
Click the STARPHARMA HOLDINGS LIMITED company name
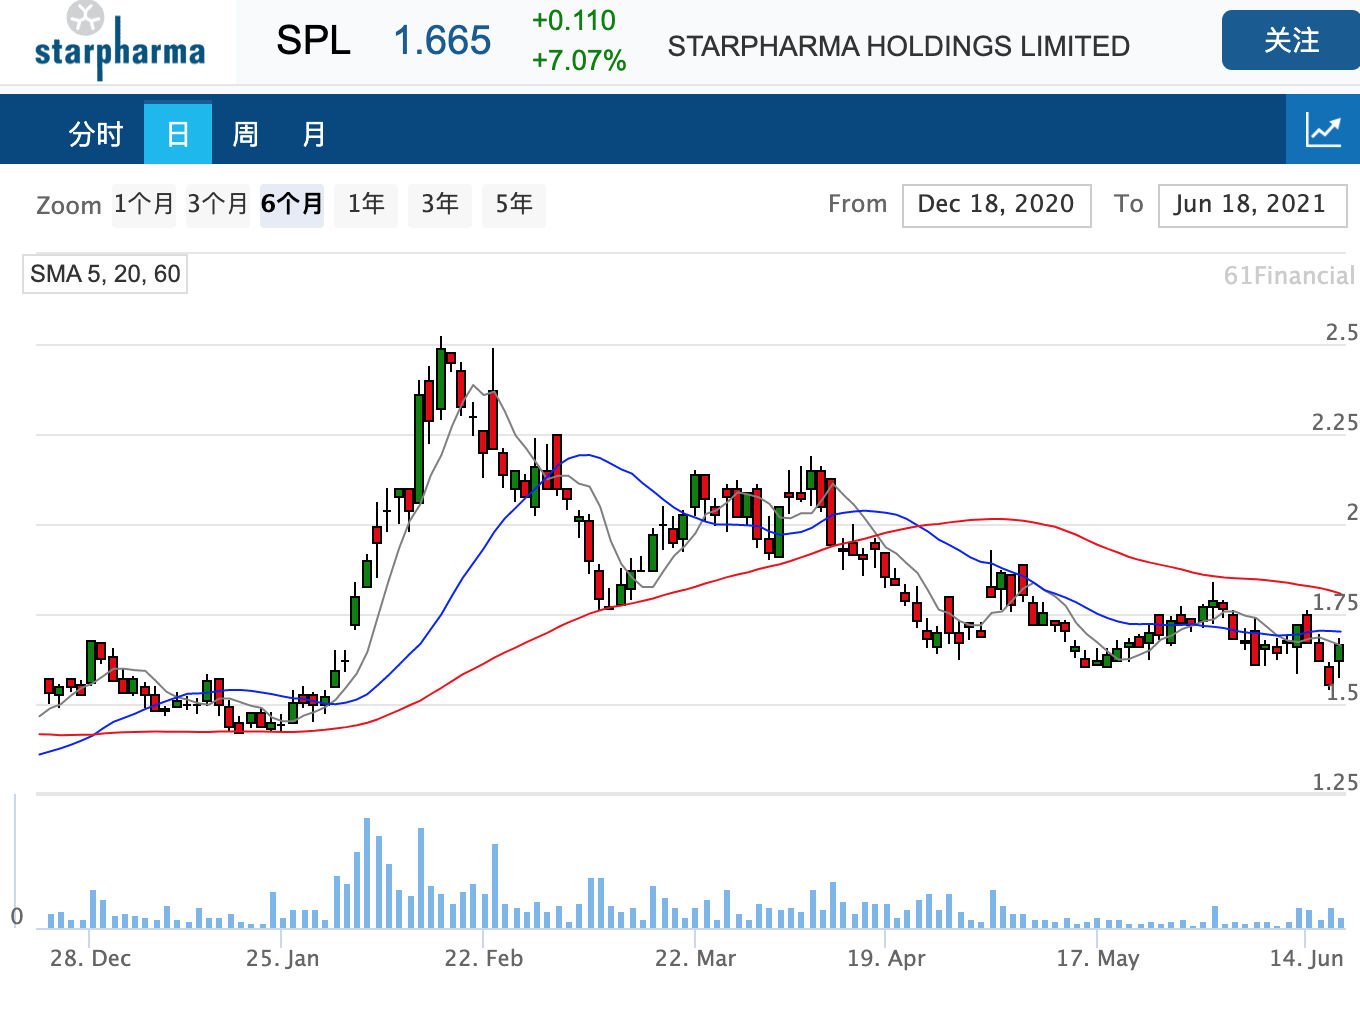[898, 46]
